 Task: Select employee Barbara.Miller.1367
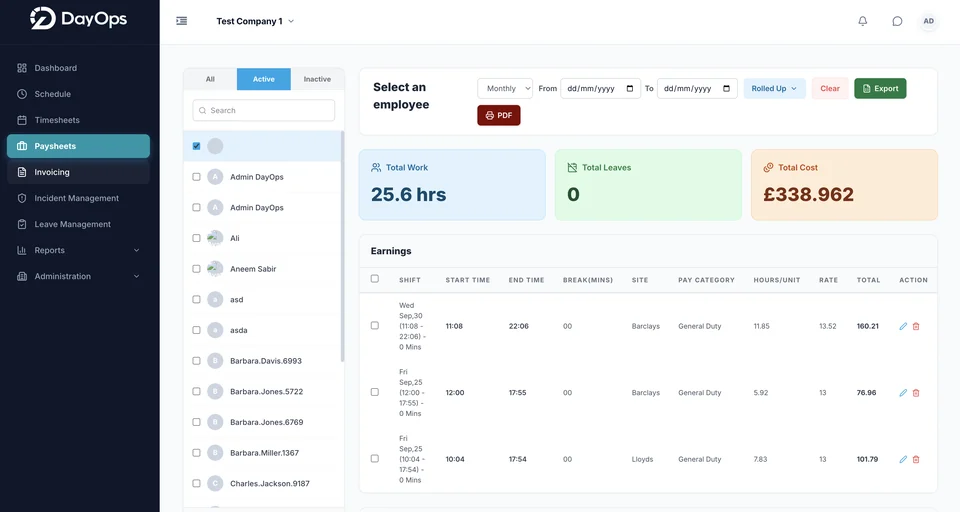click(263, 453)
